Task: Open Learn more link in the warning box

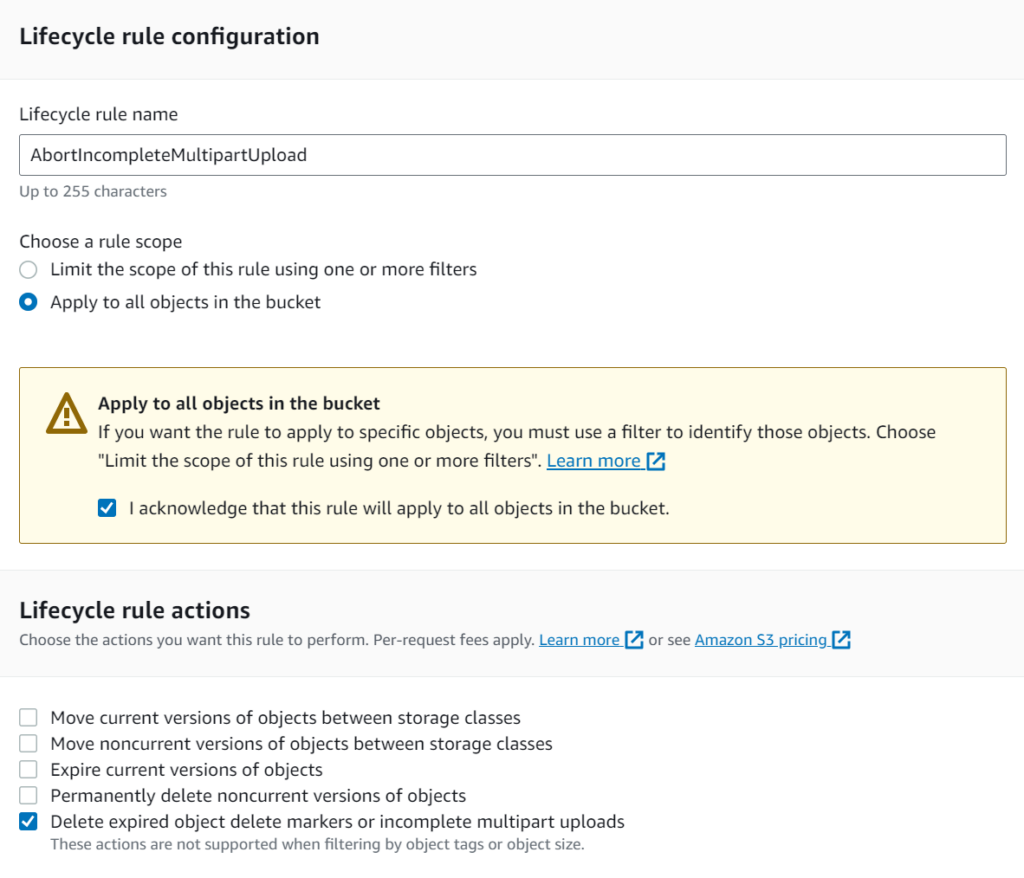Action: (x=593, y=461)
